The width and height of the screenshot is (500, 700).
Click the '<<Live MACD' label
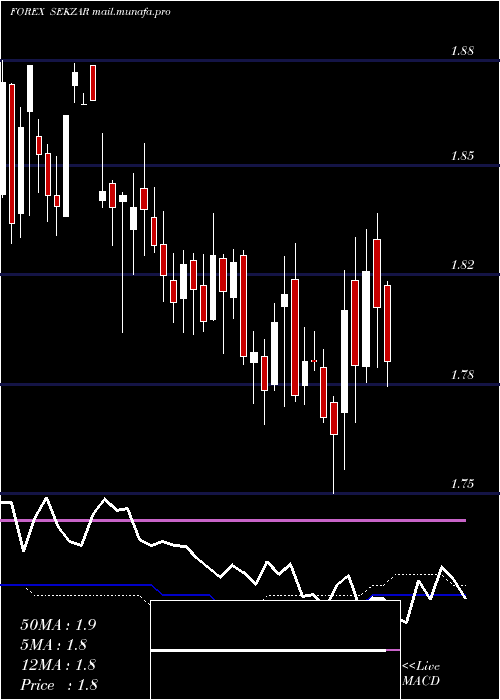[x=421, y=674]
